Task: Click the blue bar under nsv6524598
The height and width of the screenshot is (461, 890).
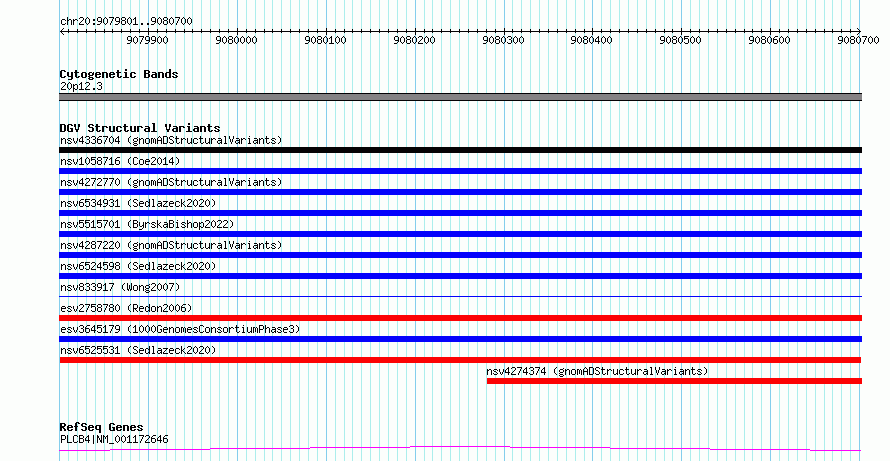Action: (x=460, y=276)
